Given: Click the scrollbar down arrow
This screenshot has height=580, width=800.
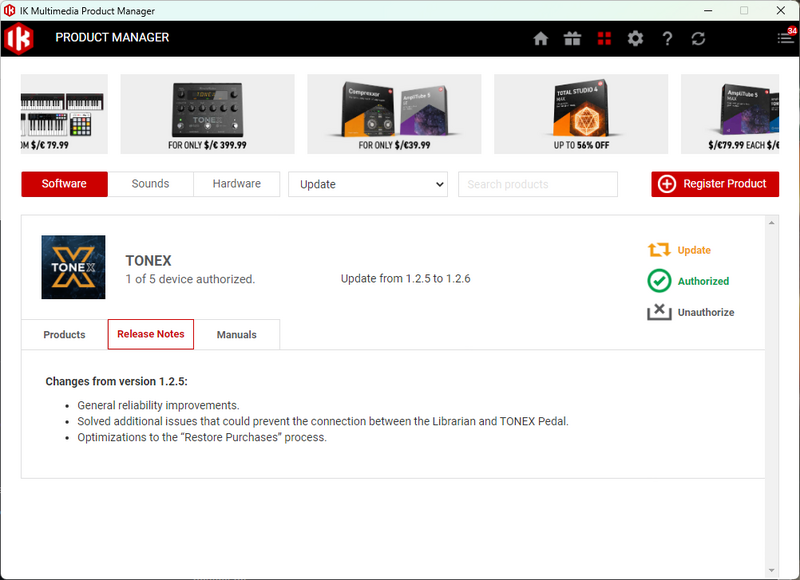Looking at the screenshot, I should tap(771, 570).
